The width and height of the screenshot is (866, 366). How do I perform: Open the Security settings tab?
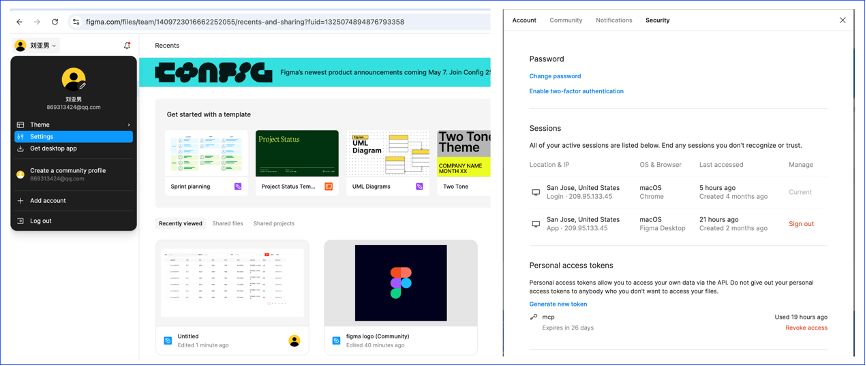pyautogui.click(x=657, y=20)
